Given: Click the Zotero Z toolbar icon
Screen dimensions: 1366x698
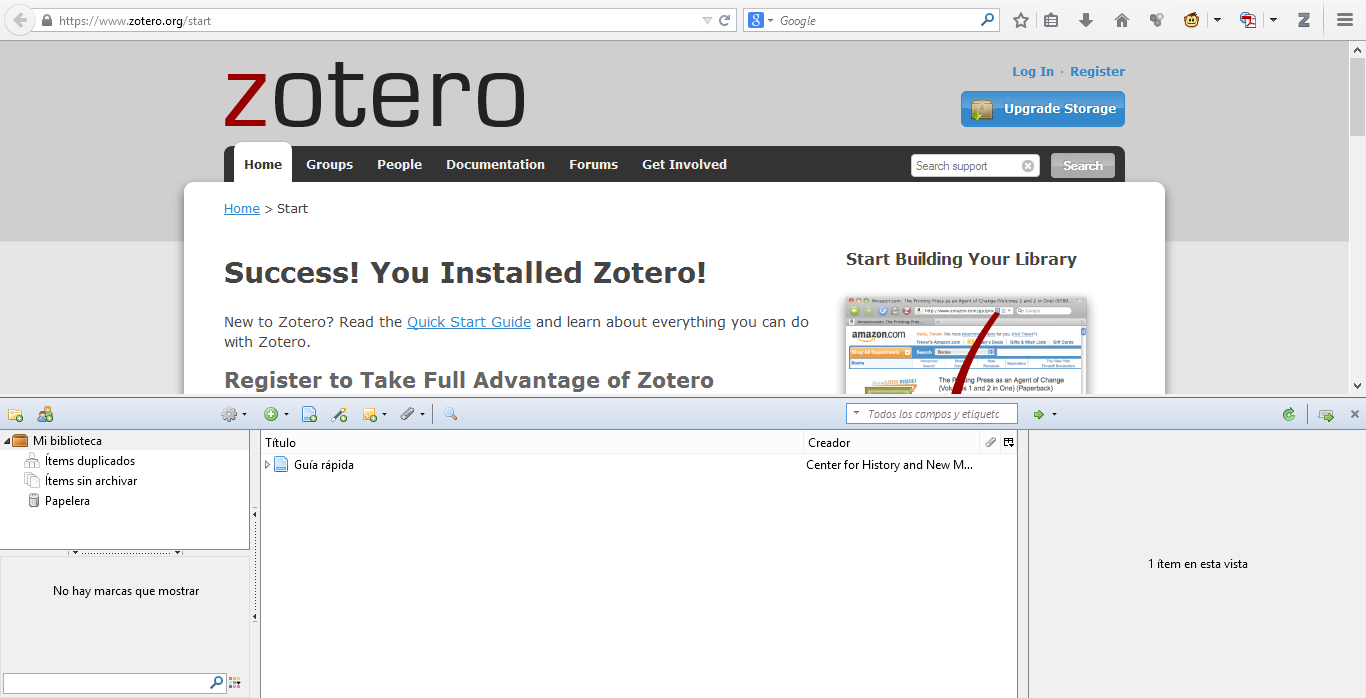Looking at the screenshot, I should (x=1304, y=19).
